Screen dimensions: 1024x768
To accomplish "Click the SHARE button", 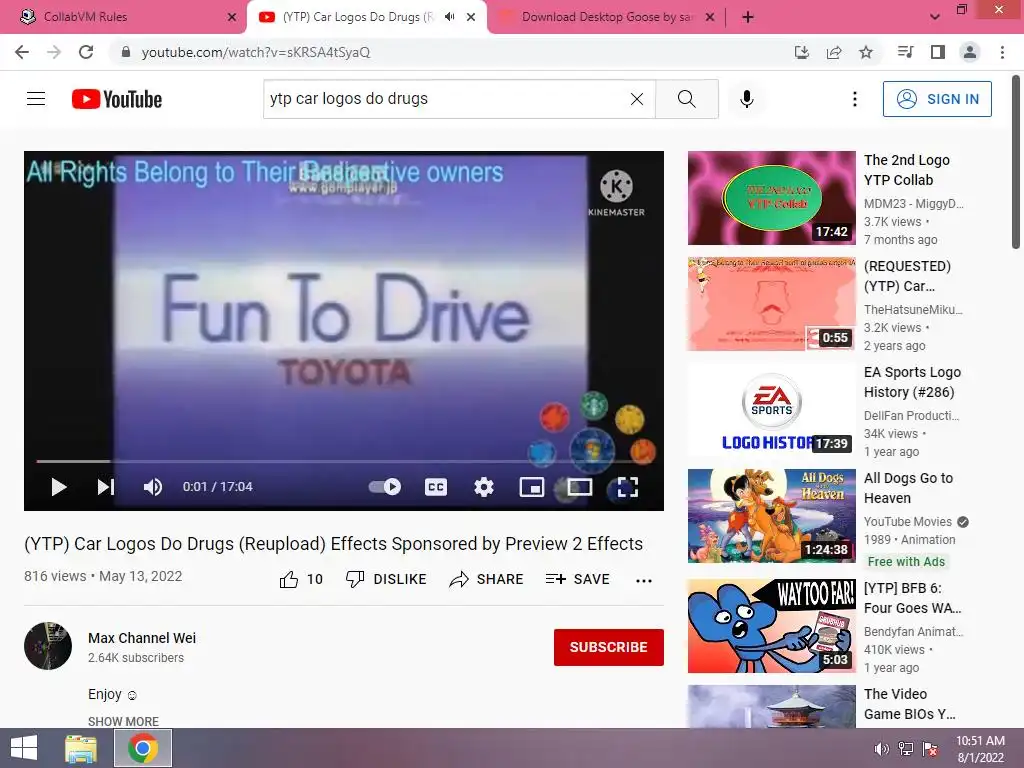I will [x=487, y=579].
